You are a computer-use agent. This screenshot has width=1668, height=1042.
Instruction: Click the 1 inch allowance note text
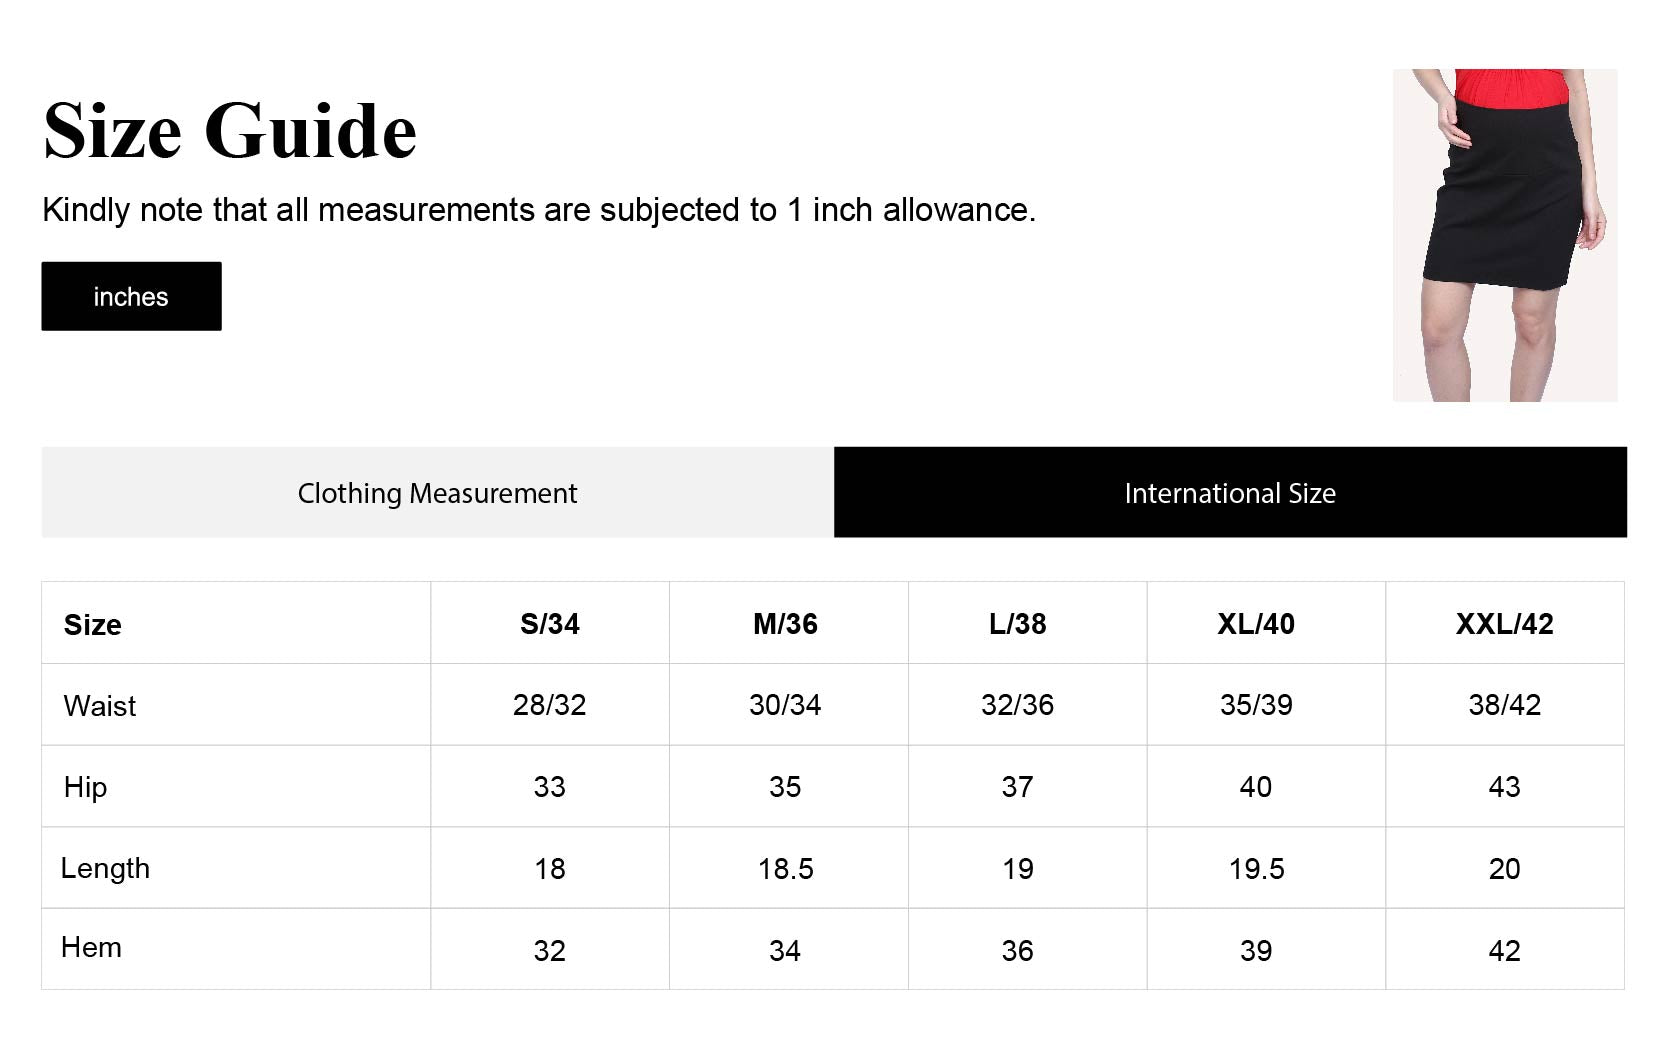[x=538, y=210]
